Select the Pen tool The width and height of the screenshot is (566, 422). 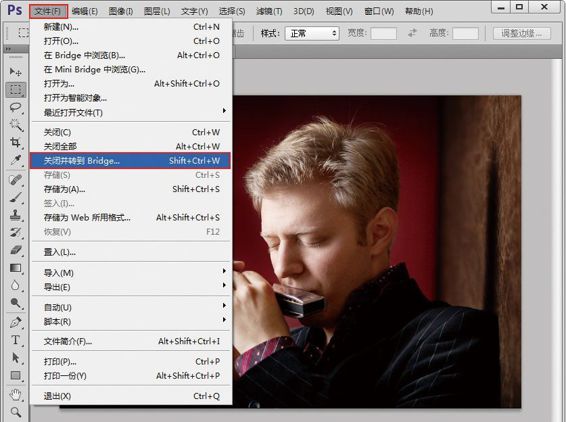tap(15, 322)
